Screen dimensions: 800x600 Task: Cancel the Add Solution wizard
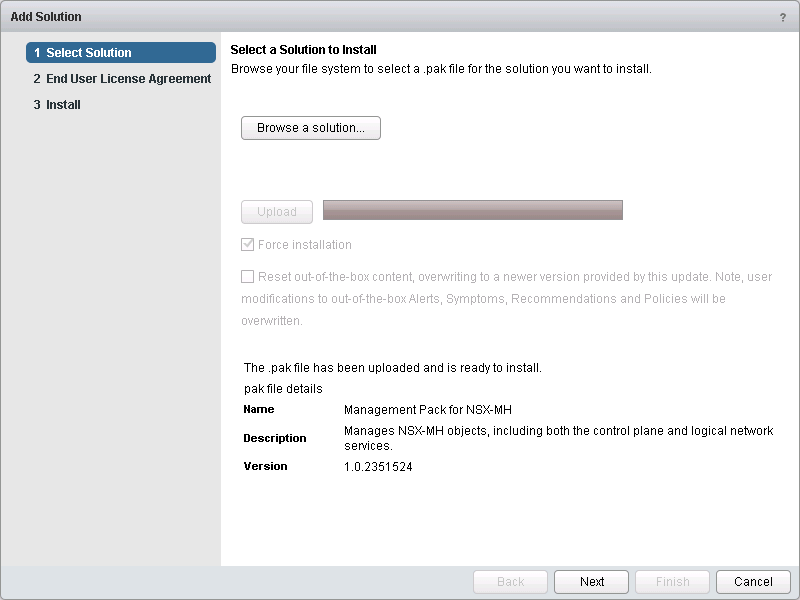(753, 582)
